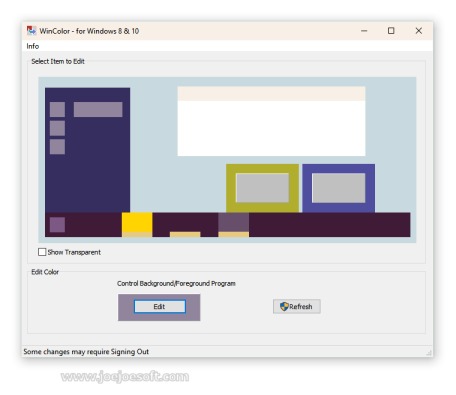
Task: Minimize the WinColor window
Action: coord(364,31)
